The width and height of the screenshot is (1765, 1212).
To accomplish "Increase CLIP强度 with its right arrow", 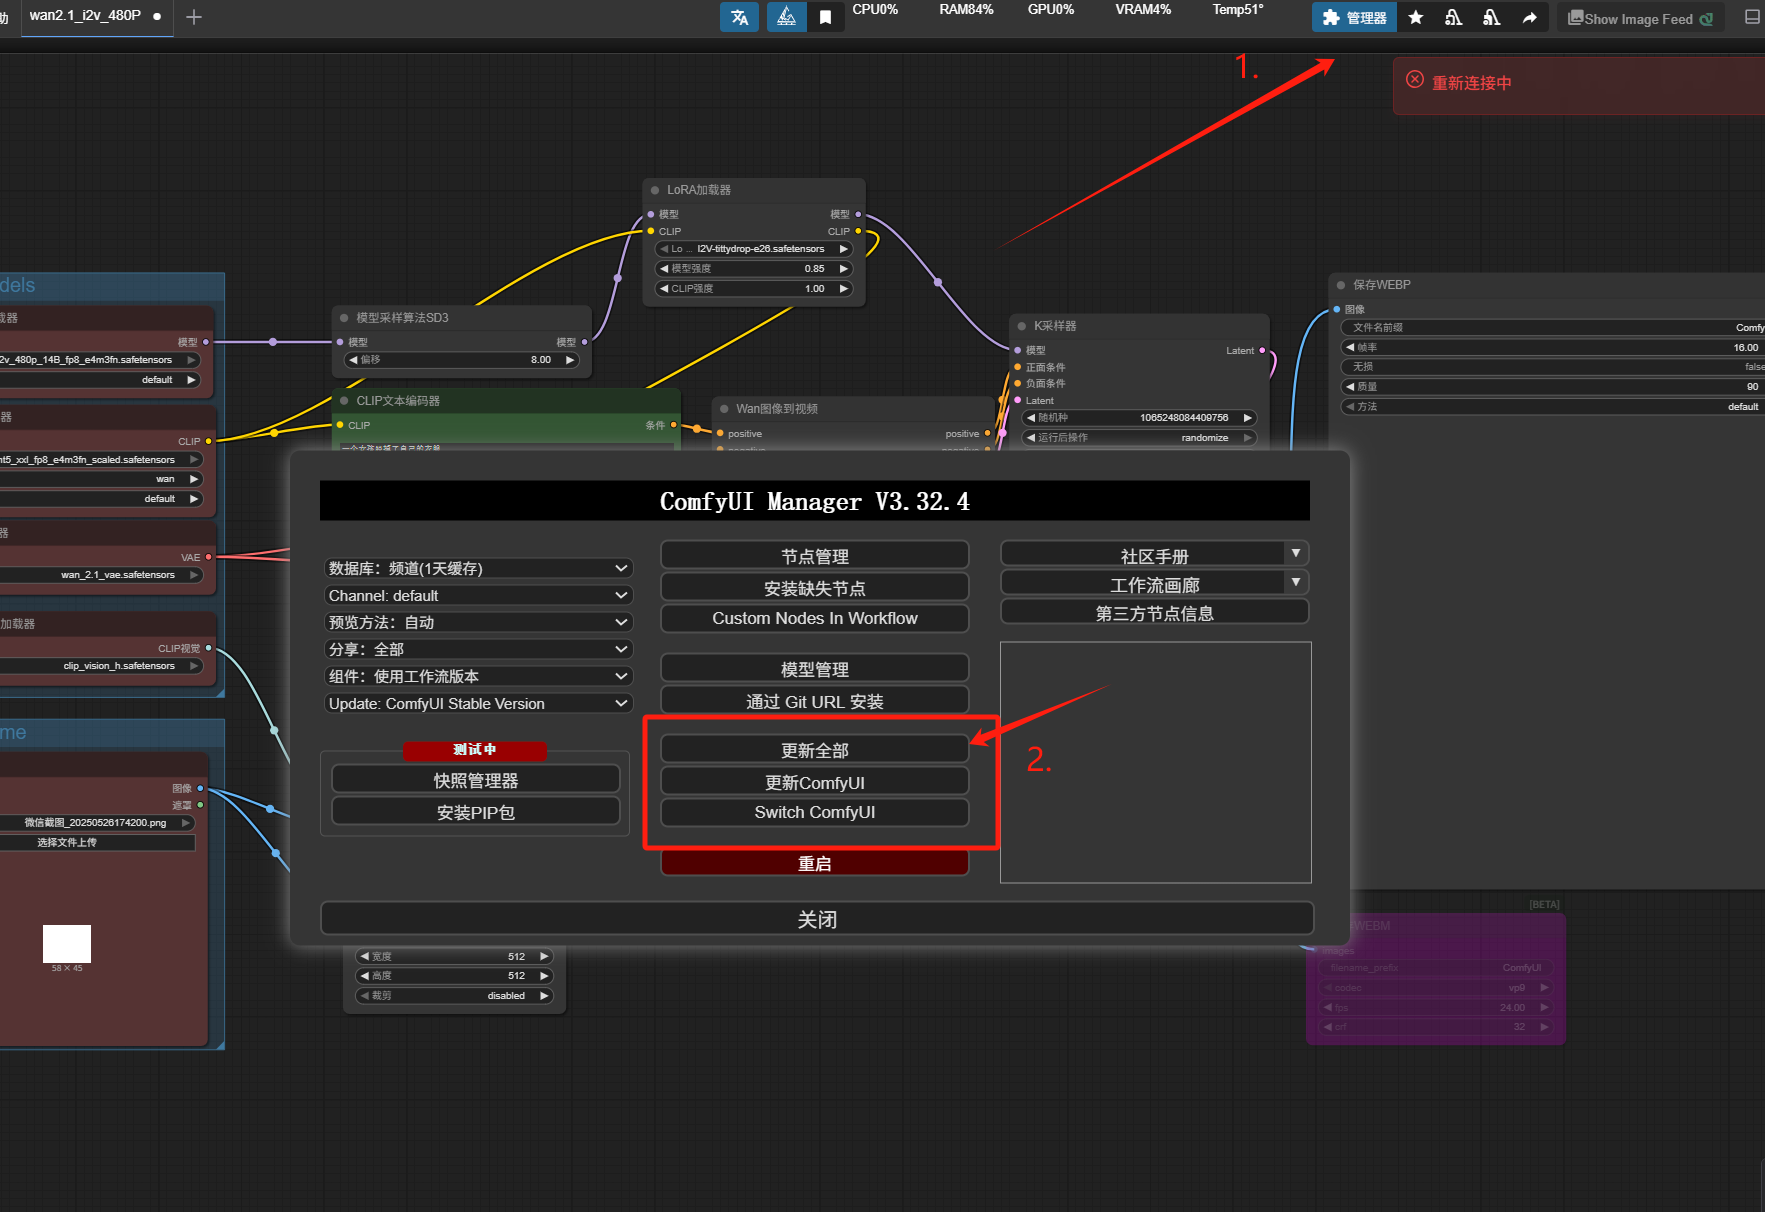I will tap(844, 289).
